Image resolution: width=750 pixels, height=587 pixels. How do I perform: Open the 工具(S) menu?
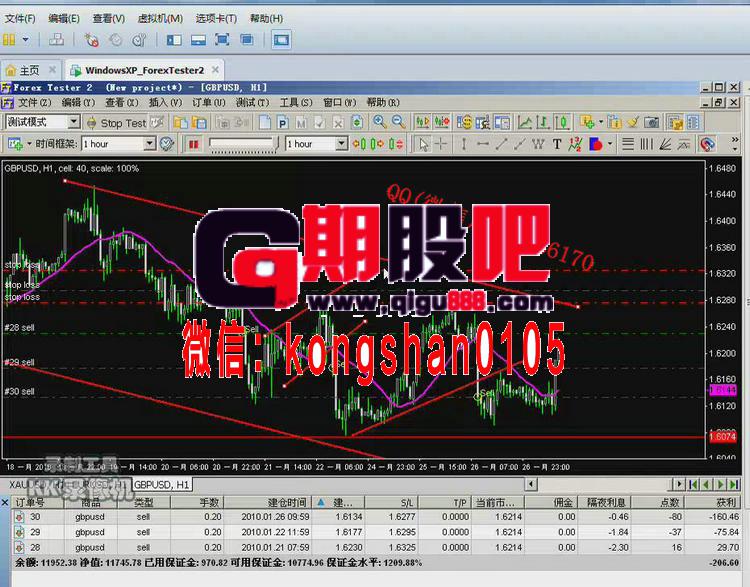pos(296,102)
